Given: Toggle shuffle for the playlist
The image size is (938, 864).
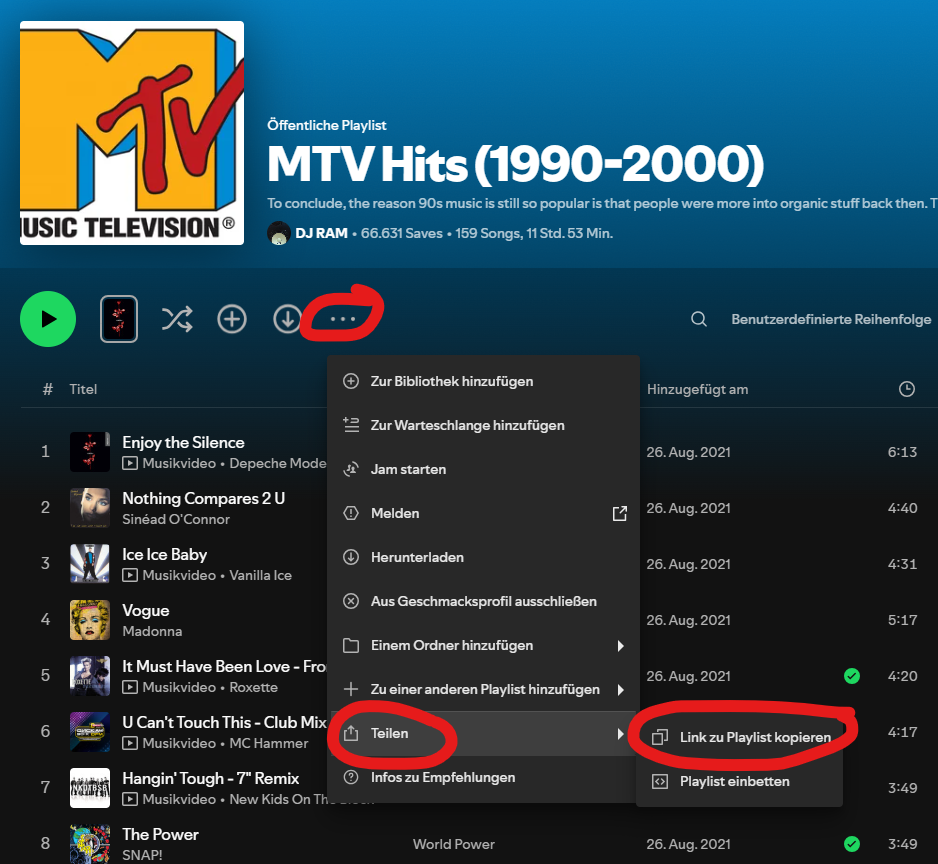Looking at the screenshot, I should click(177, 319).
